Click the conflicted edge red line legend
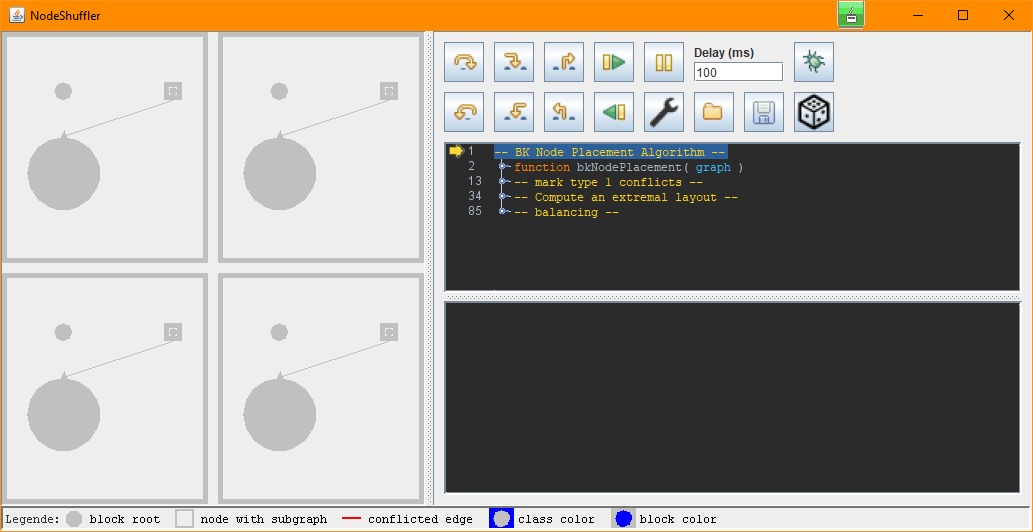 [x=352, y=519]
